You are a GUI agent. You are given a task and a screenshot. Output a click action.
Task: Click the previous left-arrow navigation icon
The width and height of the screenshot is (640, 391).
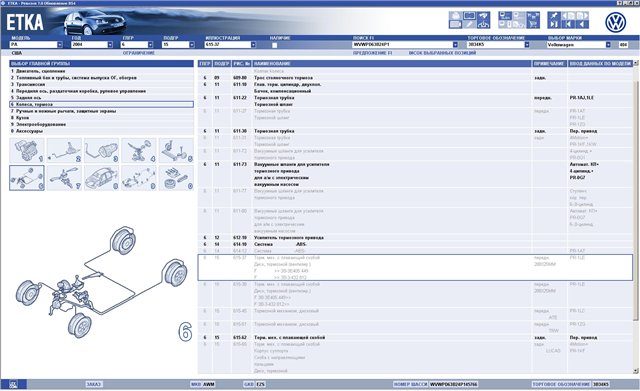[582, 24]
